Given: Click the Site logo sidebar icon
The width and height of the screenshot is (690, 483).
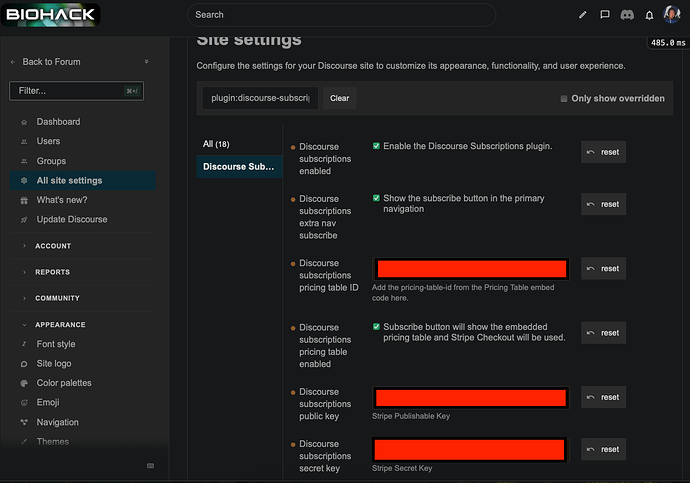Looking at the screenshot, I should (x=24, y=364).
